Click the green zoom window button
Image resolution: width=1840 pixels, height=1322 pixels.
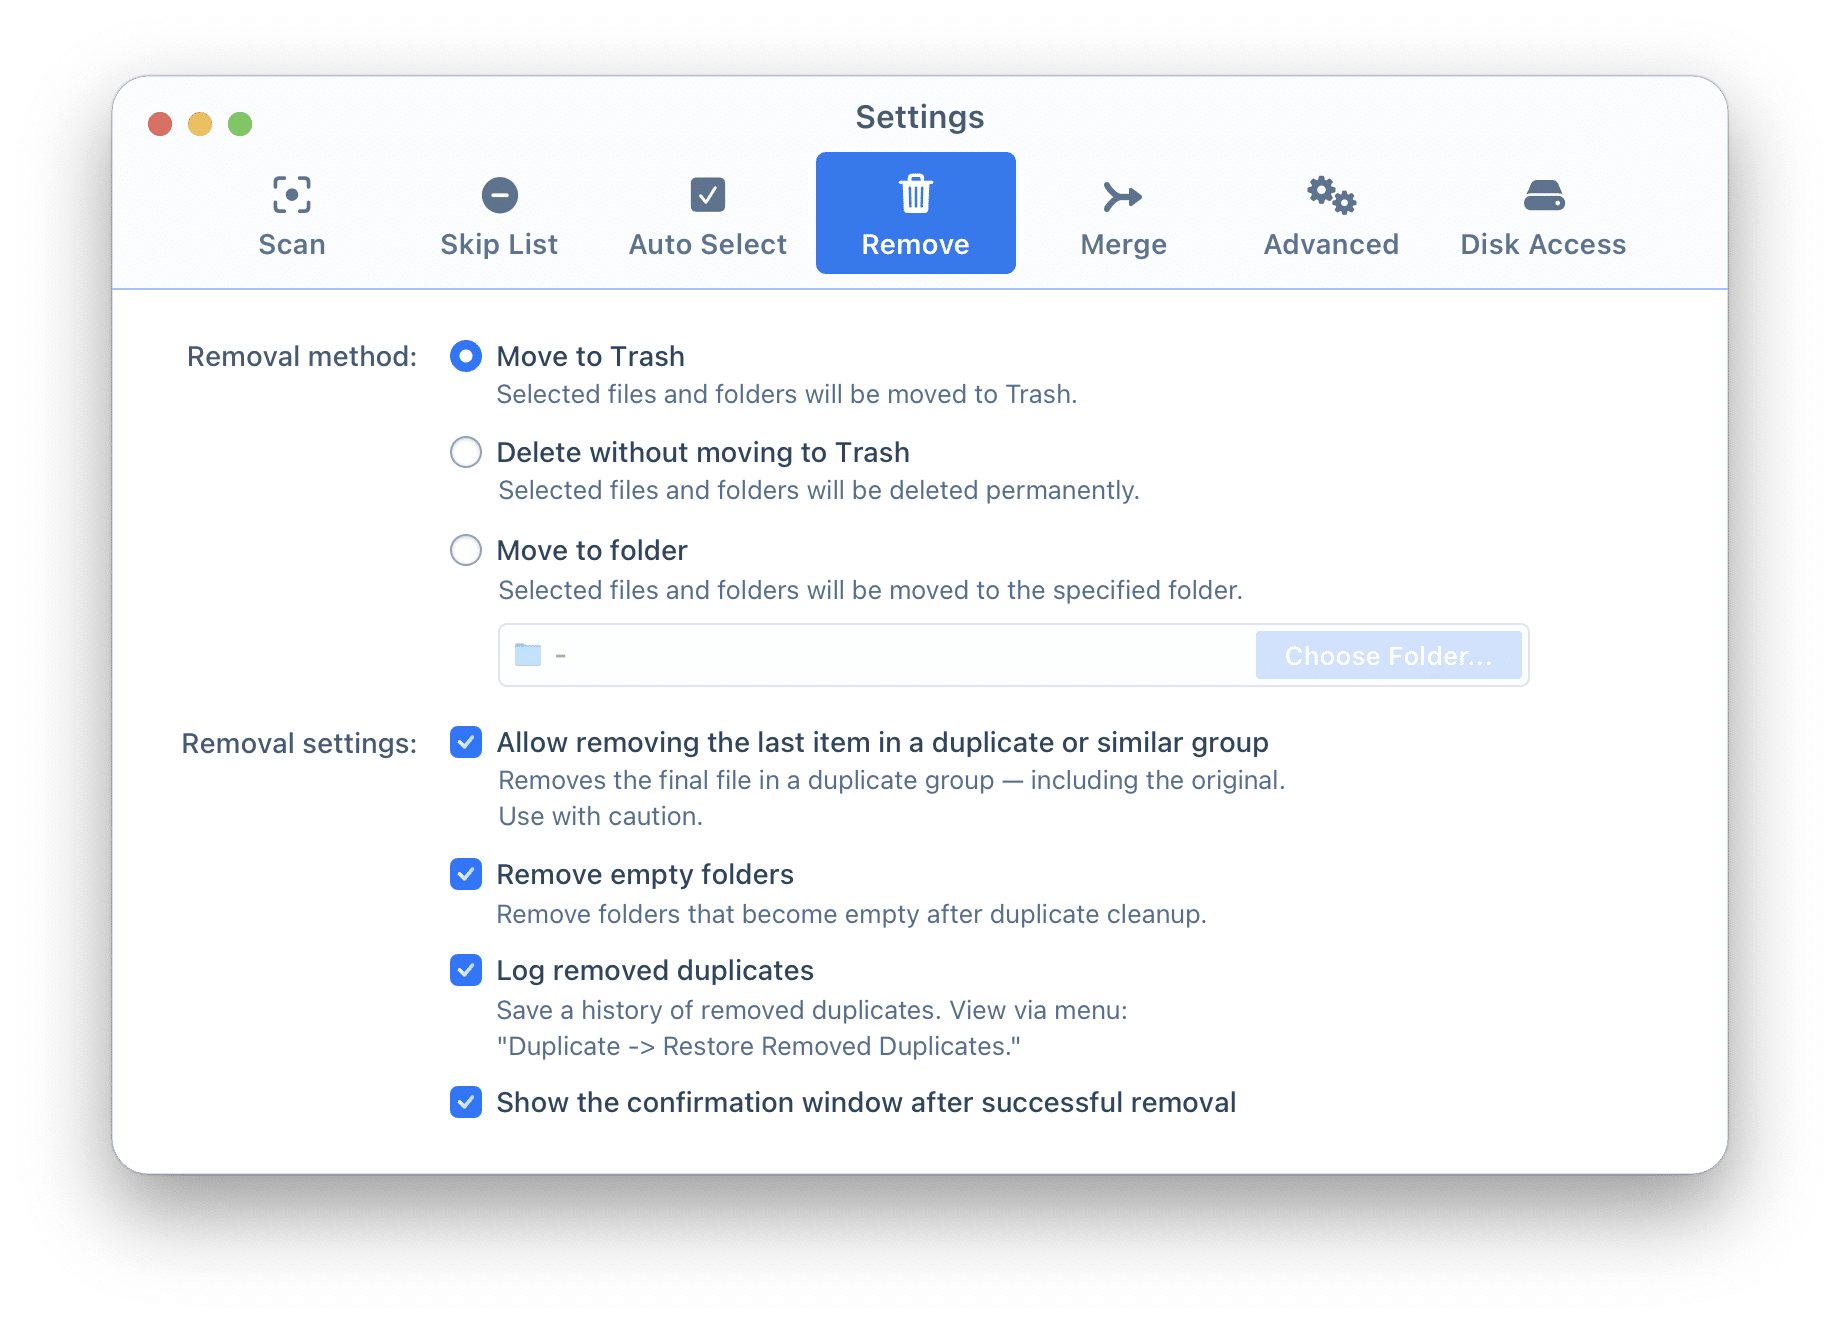(x=240, y=124)
